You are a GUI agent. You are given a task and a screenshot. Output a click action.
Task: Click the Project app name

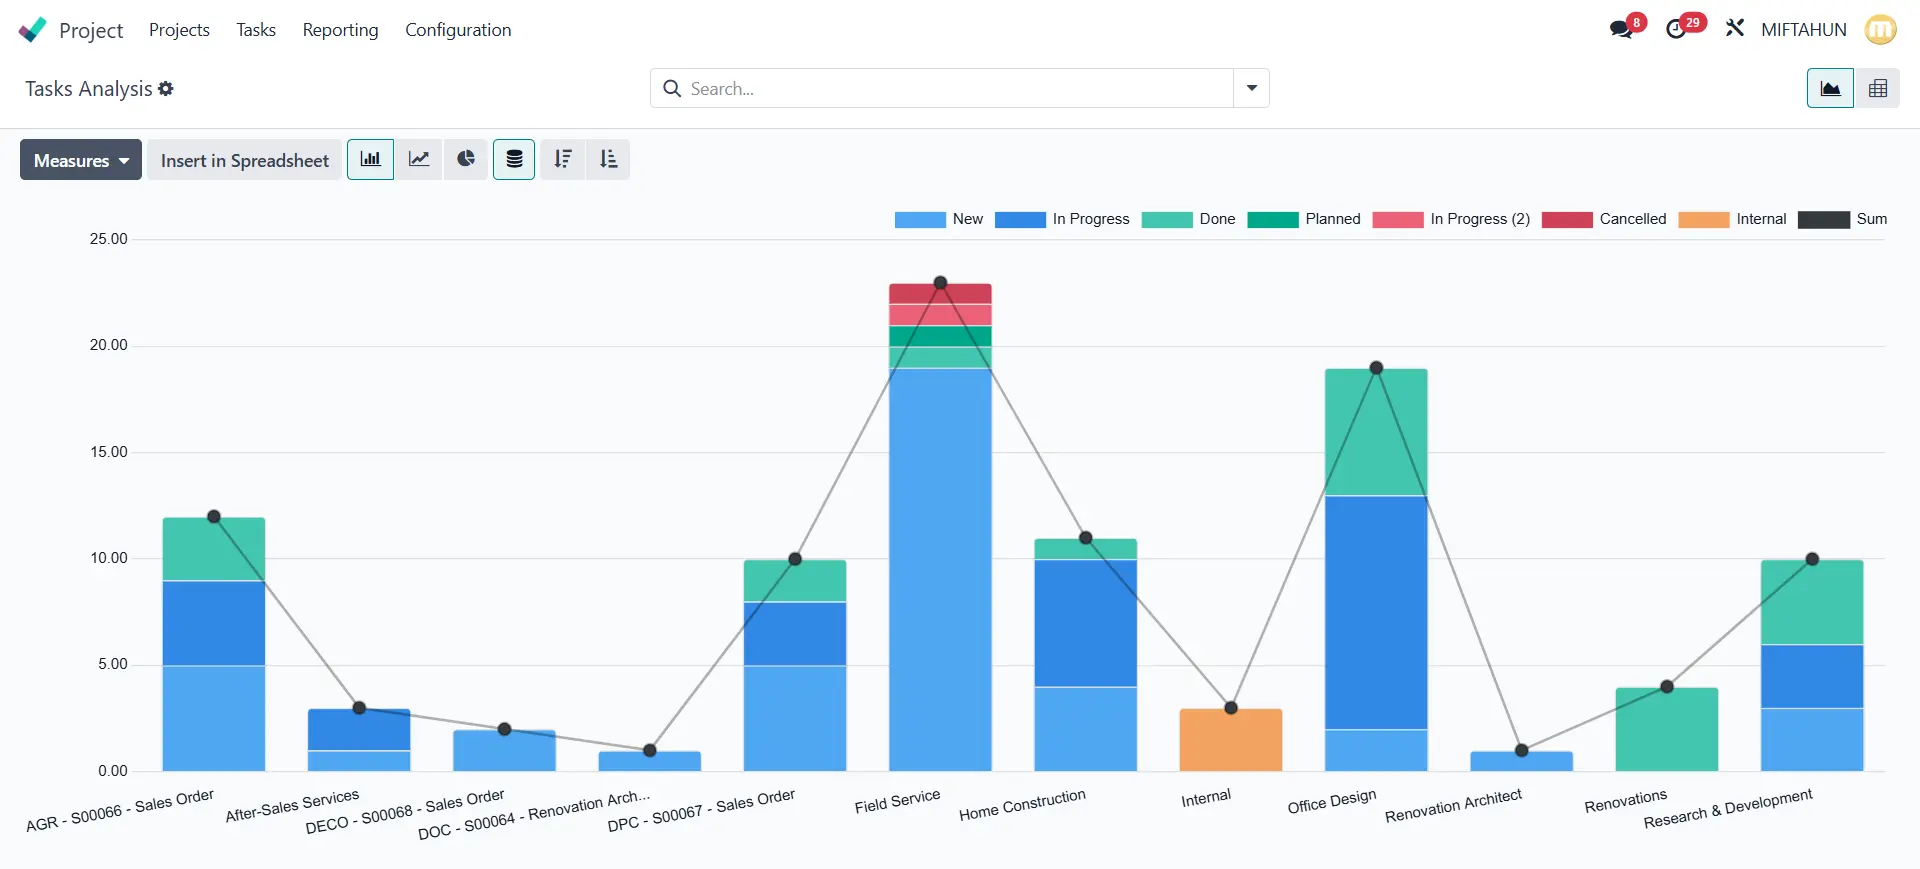(91, 30)
